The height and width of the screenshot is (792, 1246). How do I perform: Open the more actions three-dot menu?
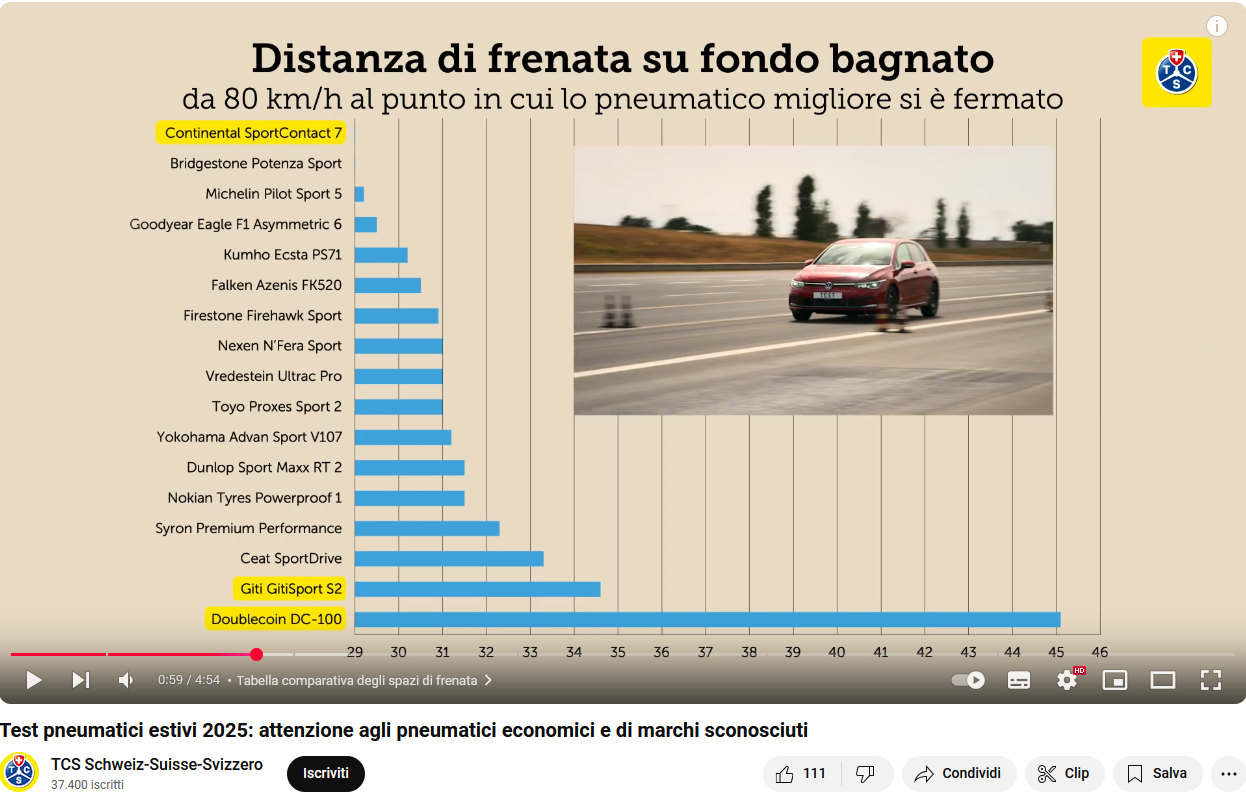1229,773
